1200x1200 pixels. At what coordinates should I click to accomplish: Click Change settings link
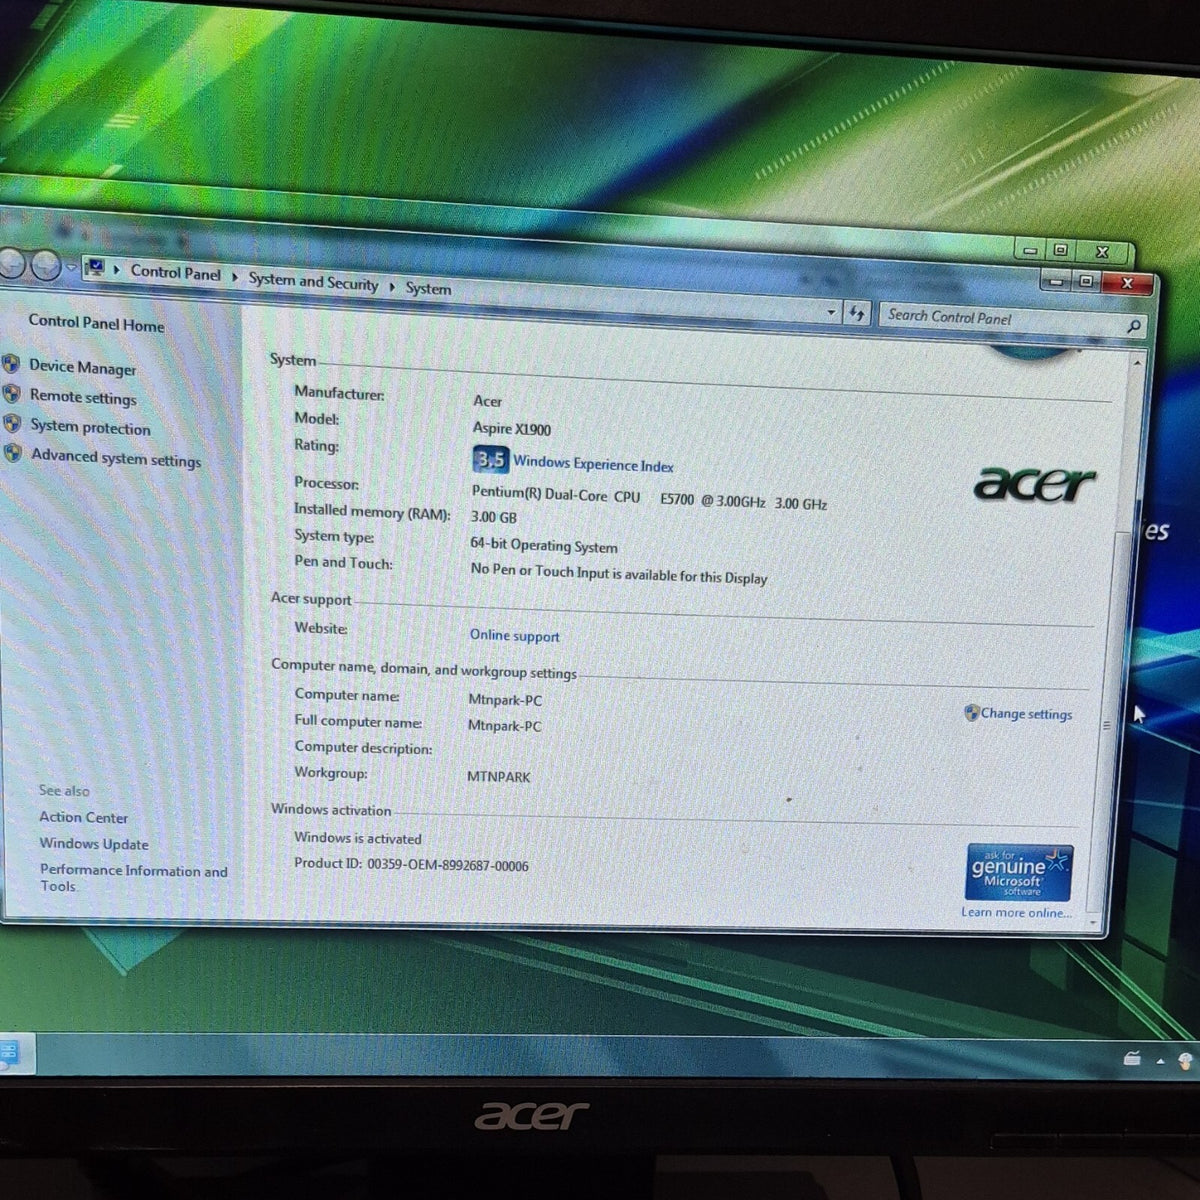coord(1026,714)
